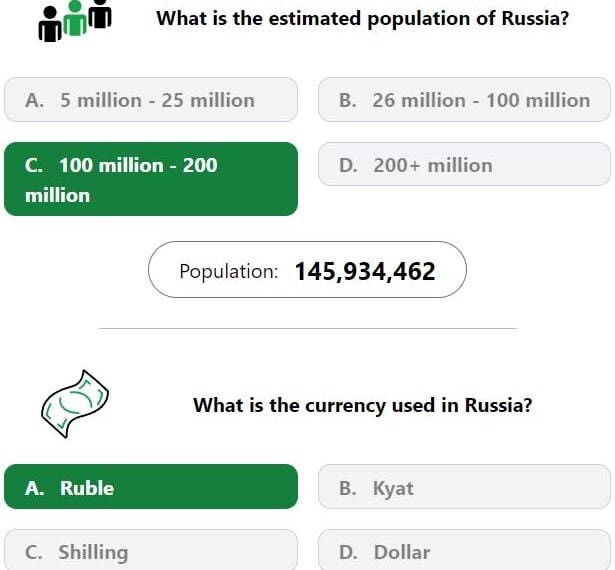Choose option B. 26 million - 100 million
Screen dimensions: 615x570
(464, 100)
